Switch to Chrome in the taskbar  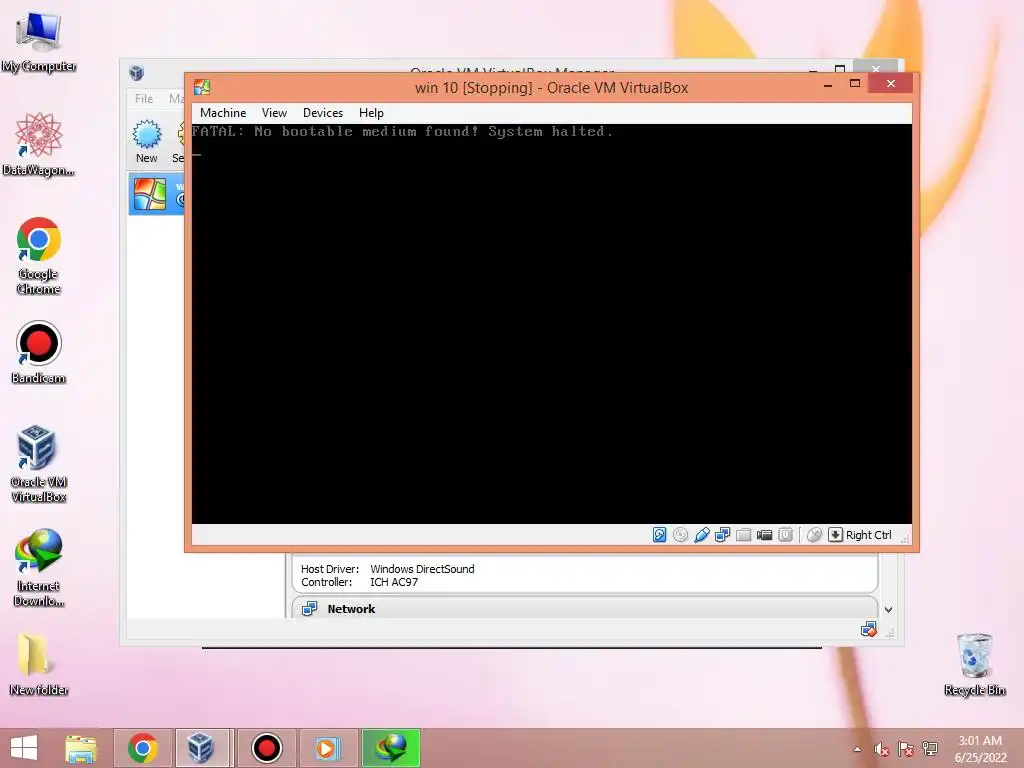coord(143,748)
